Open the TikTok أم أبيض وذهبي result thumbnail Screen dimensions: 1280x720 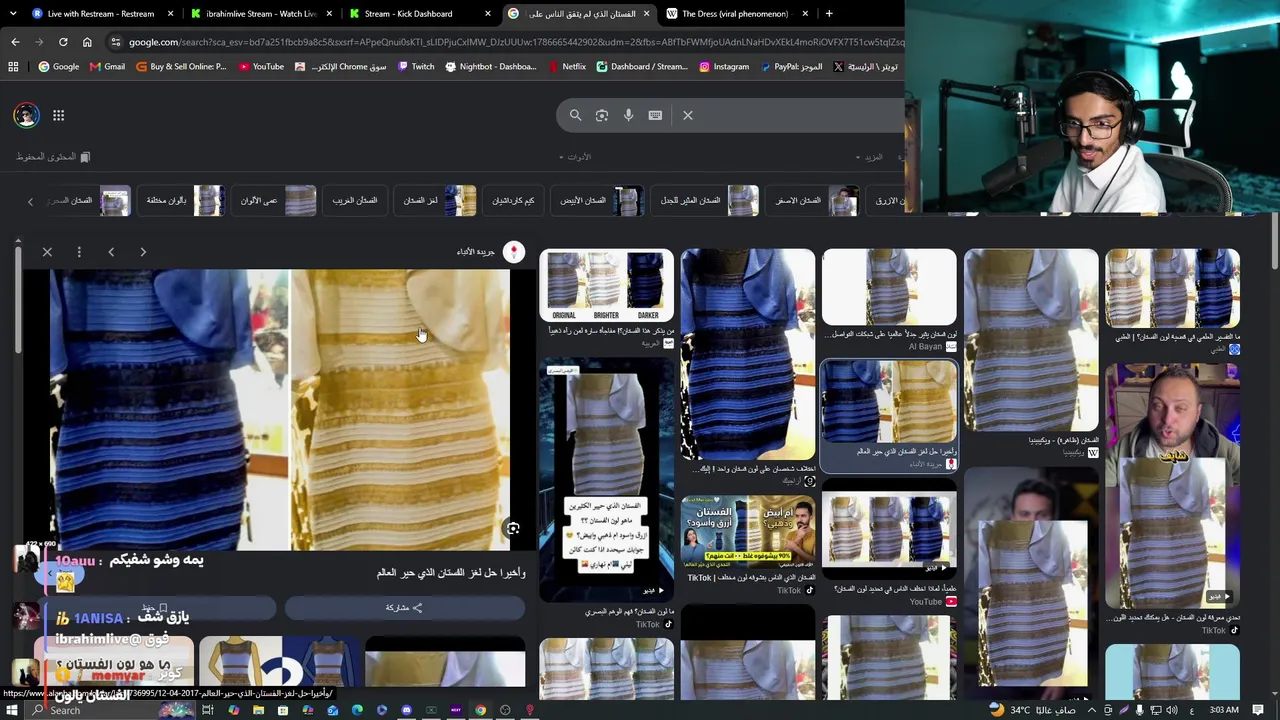coord(747,532)
